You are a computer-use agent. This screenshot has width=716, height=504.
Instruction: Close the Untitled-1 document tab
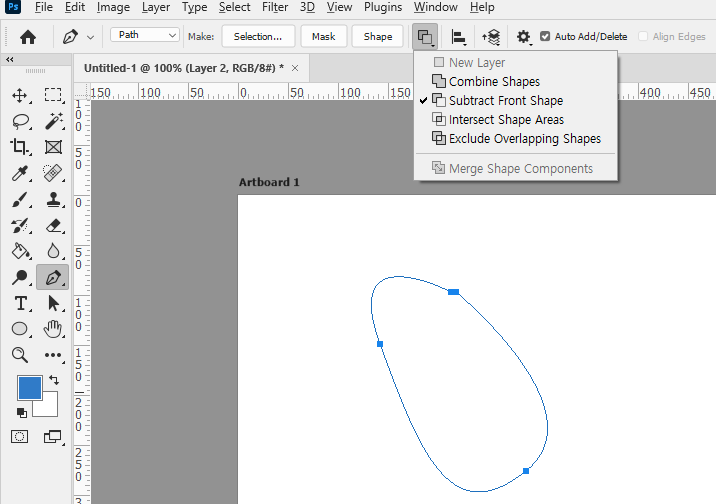(x=295, y=68)
